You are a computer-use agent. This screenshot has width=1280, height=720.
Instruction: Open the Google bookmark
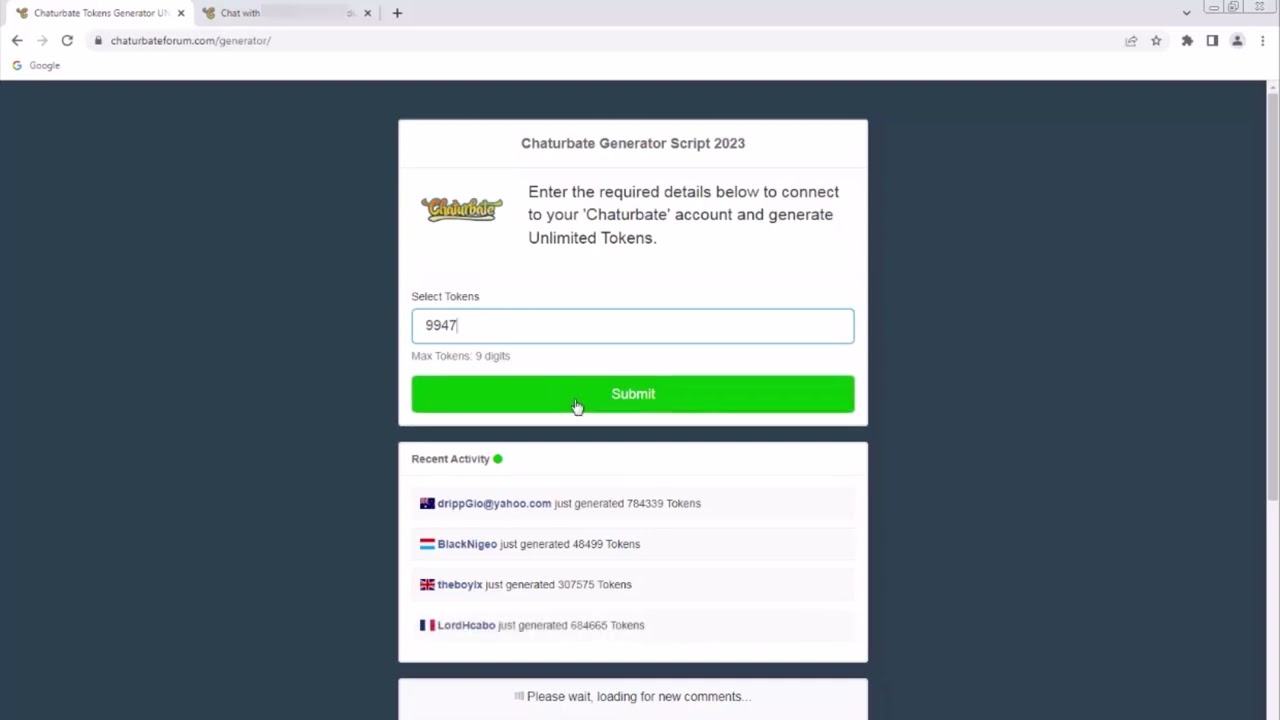coord(36,65)
